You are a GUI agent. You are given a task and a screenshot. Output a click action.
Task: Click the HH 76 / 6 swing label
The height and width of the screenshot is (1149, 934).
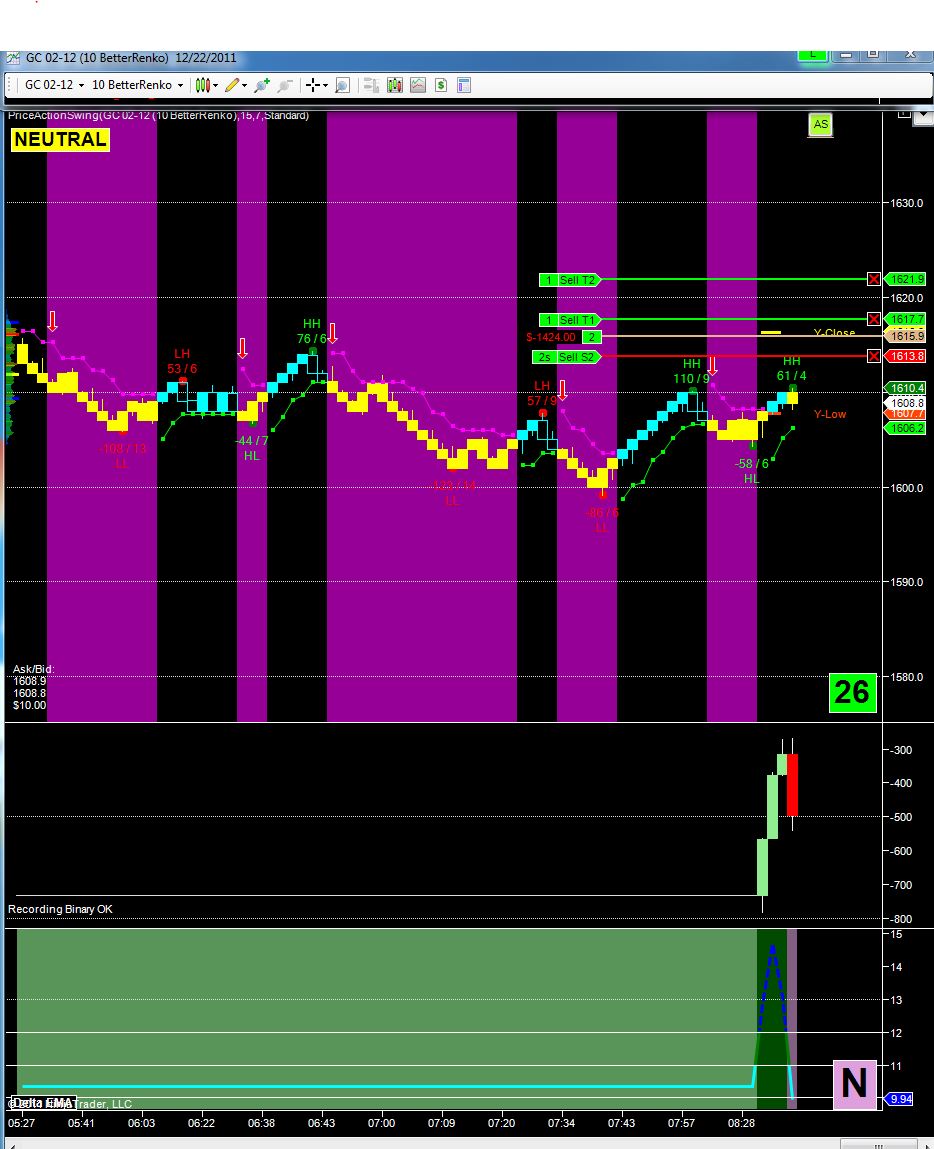[311, 331]
